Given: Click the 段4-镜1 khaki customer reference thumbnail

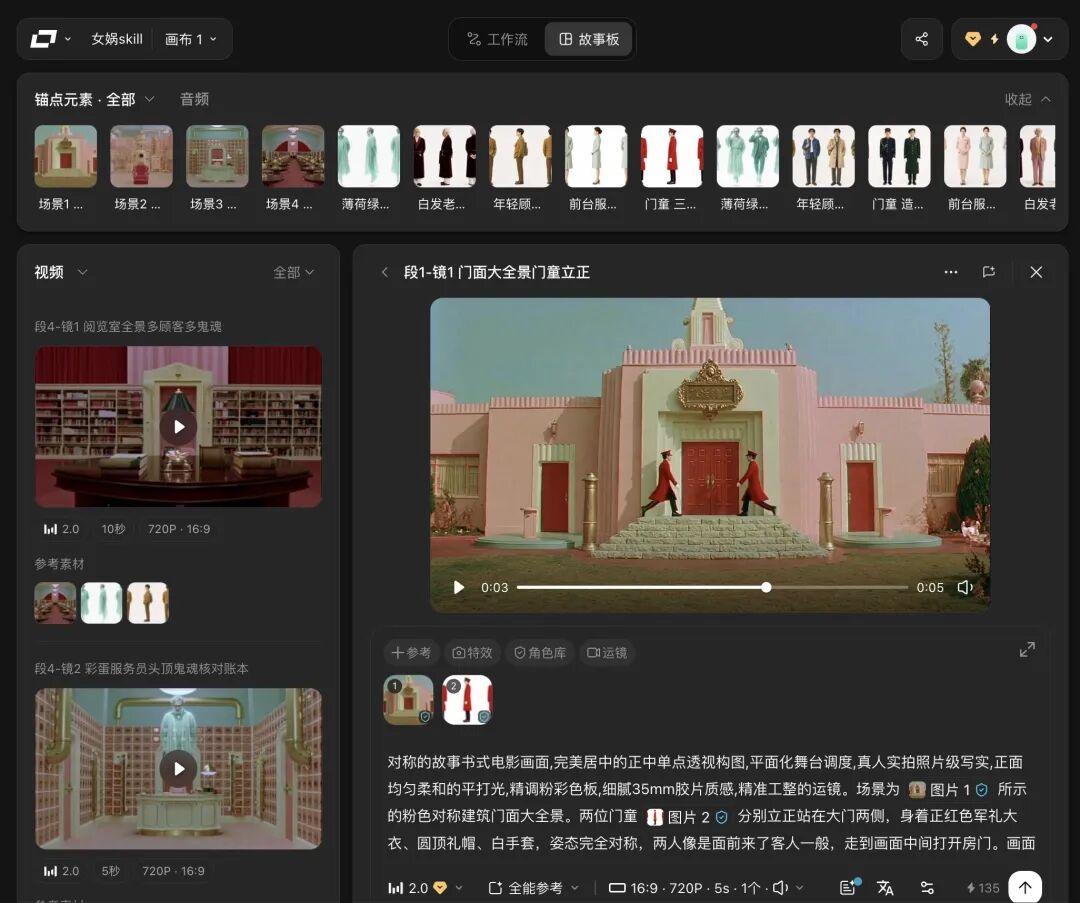Looking at the screenshot, I should pos(147,603).
